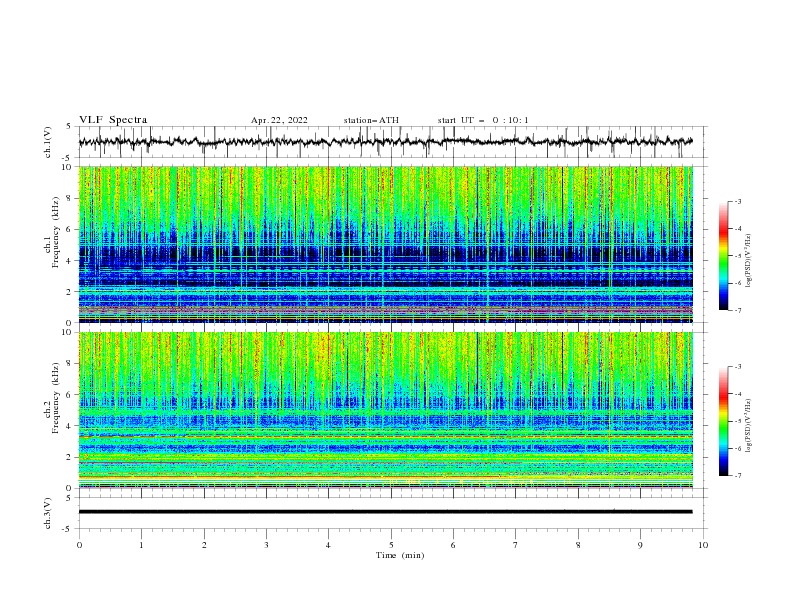792x612 pixels.
Task: Click the "4" kHz tick on ch.1 spectrogram
Action: (x=70, y=261)
